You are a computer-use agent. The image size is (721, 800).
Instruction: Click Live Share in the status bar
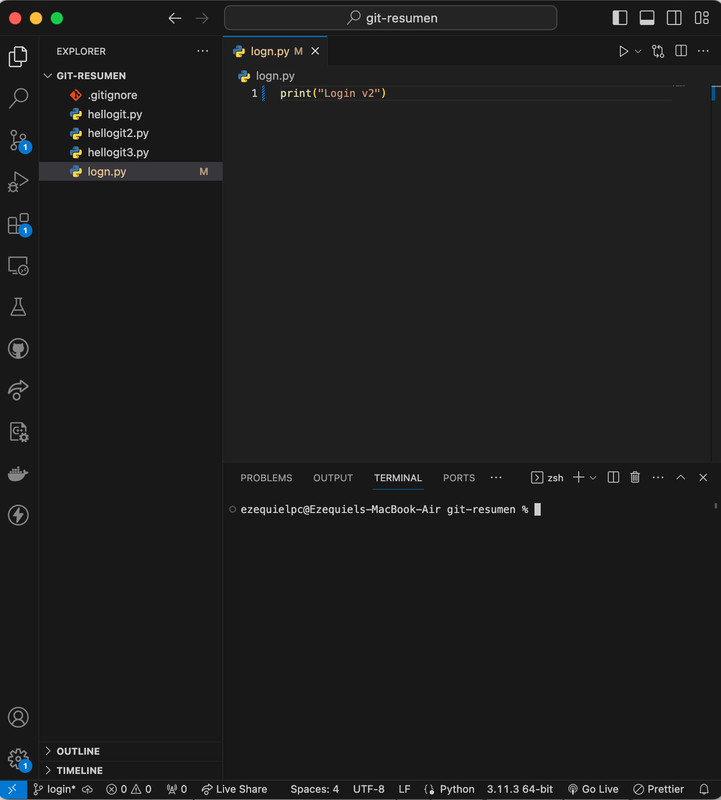[x=234, y=789]
